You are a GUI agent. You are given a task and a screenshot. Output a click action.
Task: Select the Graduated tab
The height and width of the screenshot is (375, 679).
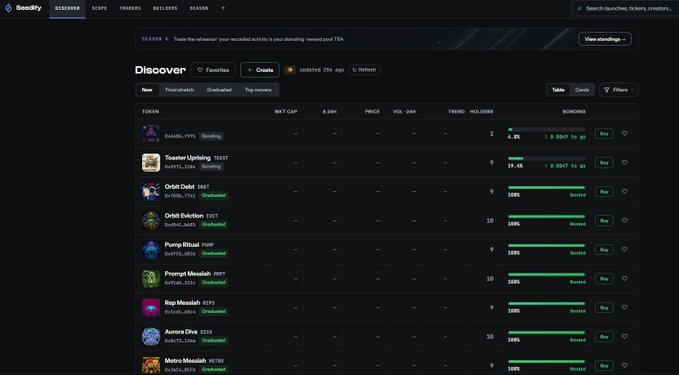(219, 90)
